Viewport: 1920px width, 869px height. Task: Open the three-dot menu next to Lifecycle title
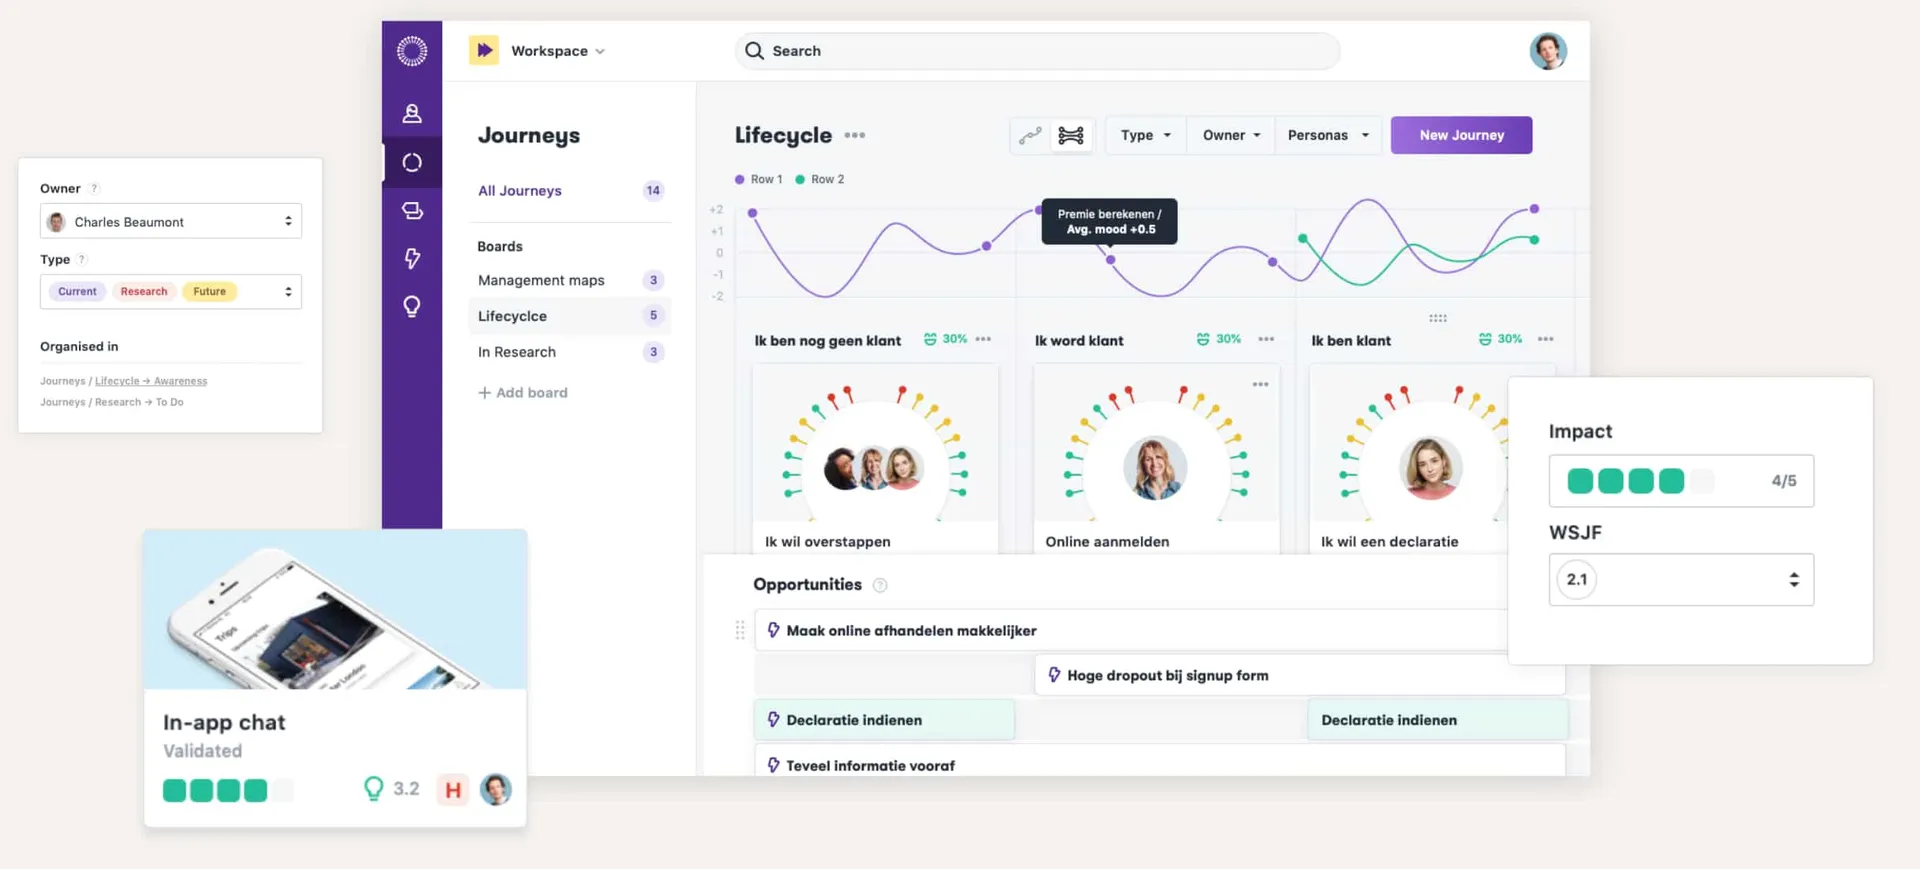coord(855,135)
